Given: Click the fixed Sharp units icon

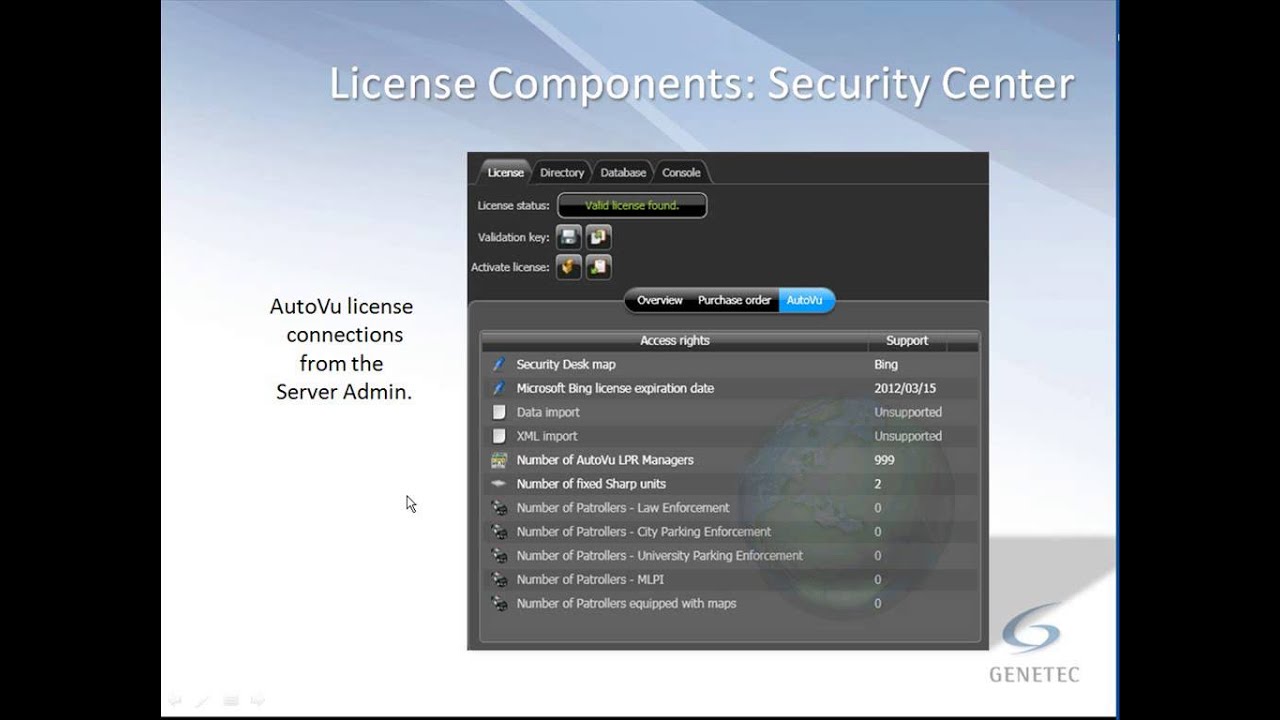Looking at the screenshot, I should point(499,484).
